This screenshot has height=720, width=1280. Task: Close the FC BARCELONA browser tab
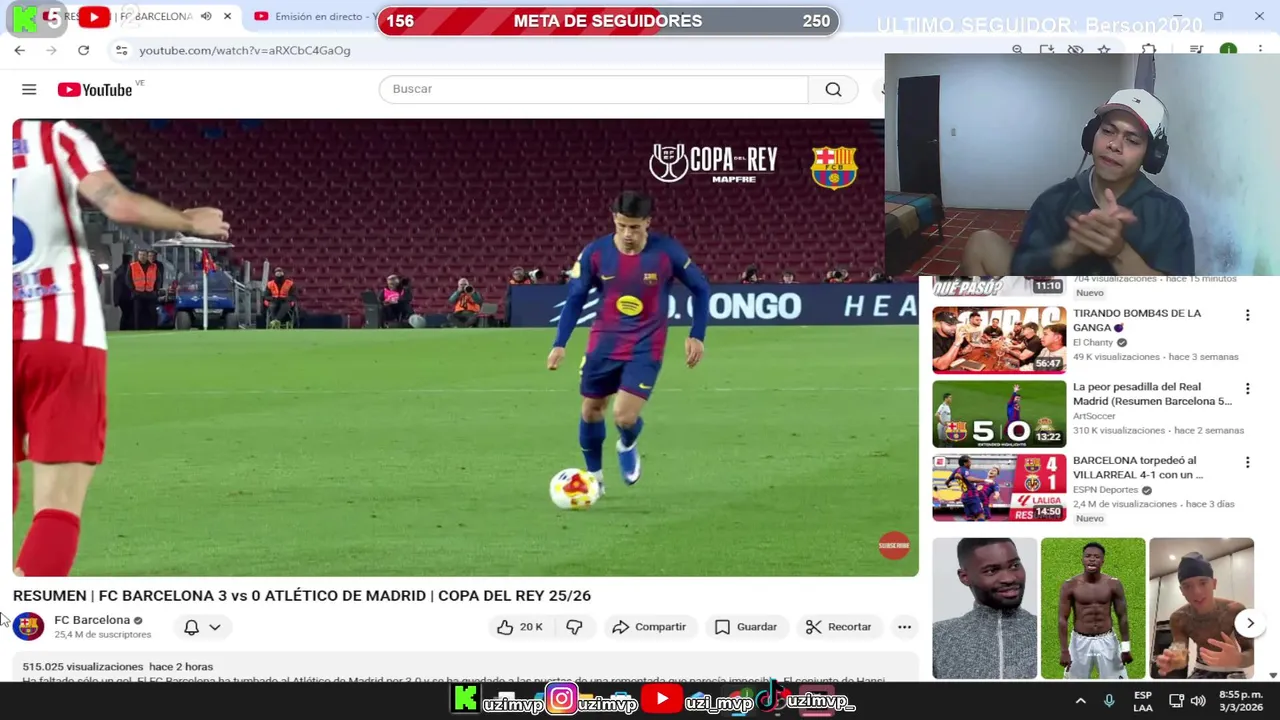pos(227,17)
